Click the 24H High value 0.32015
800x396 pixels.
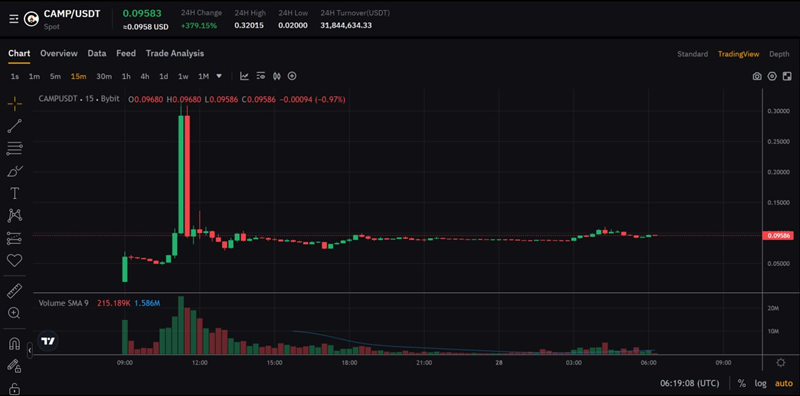coord(249,25)
